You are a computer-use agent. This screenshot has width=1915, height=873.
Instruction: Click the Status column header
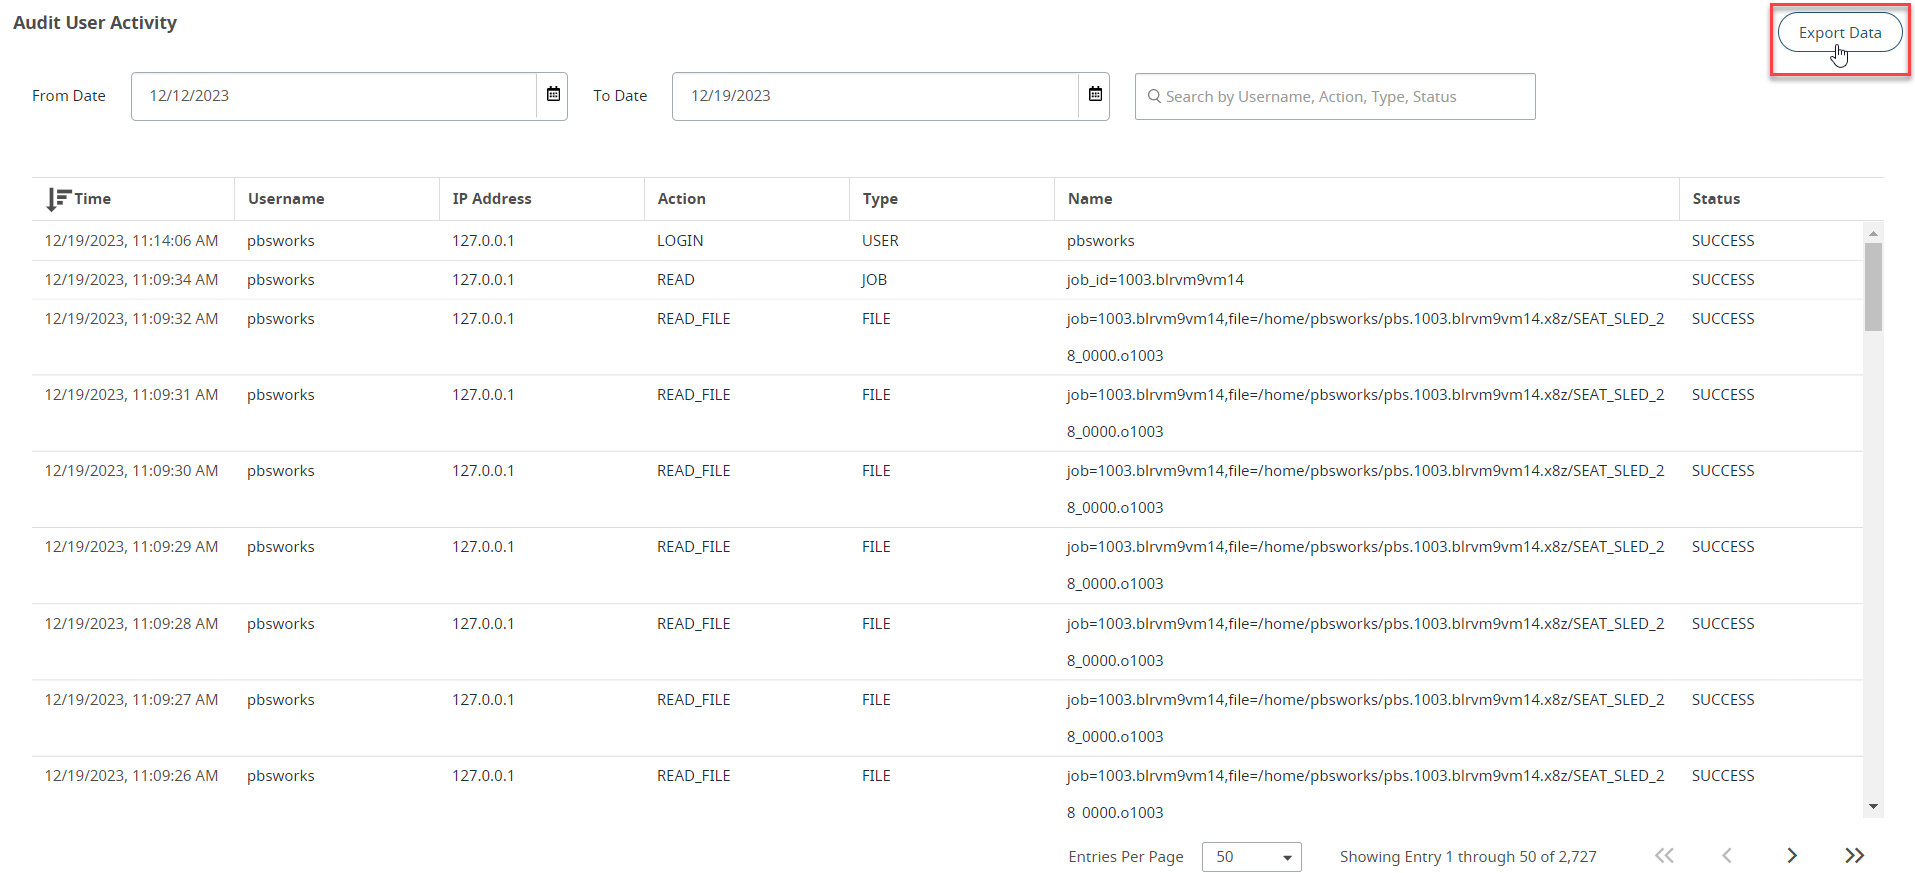point(1716,199)
